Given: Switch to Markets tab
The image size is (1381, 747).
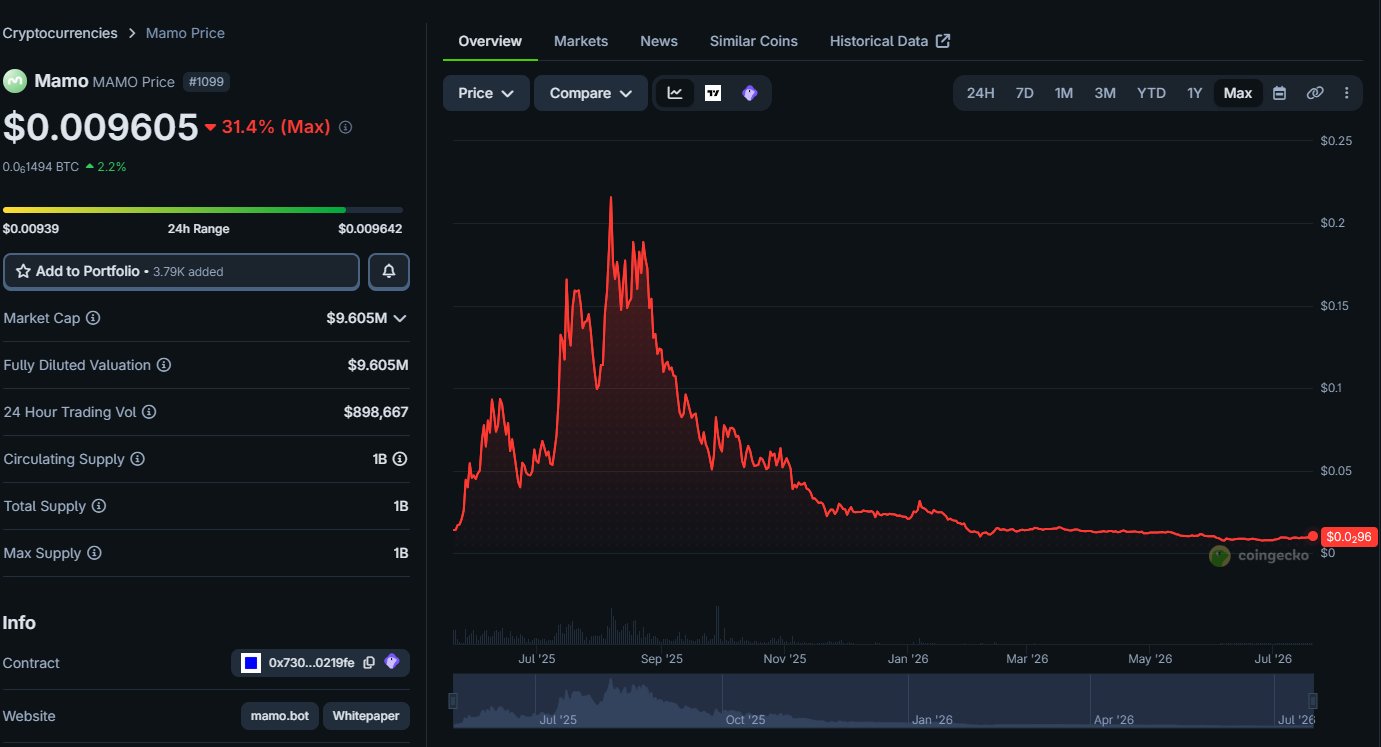Looking at the screenshot, I should (x=581, y=41).
